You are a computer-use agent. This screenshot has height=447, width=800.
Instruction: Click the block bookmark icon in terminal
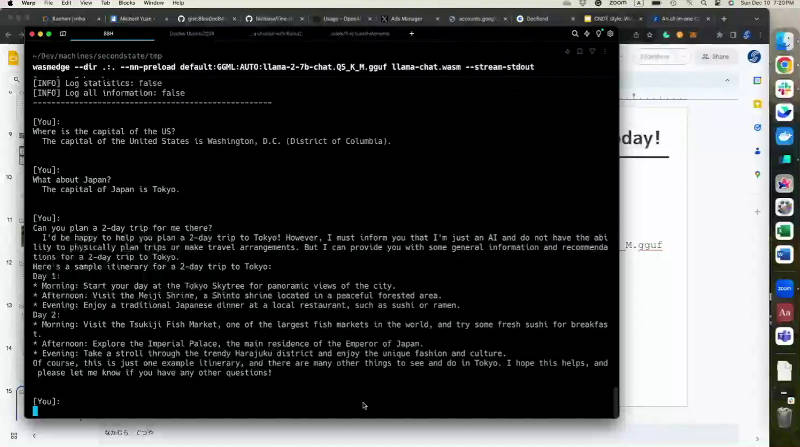coord(580,52)
